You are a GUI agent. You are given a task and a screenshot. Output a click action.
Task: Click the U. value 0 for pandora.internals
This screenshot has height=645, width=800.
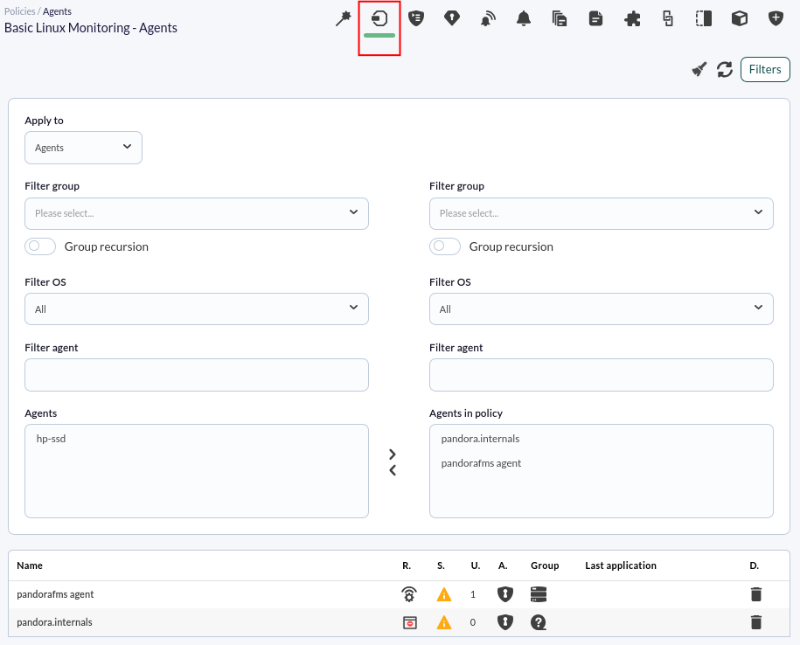(473, 623)
